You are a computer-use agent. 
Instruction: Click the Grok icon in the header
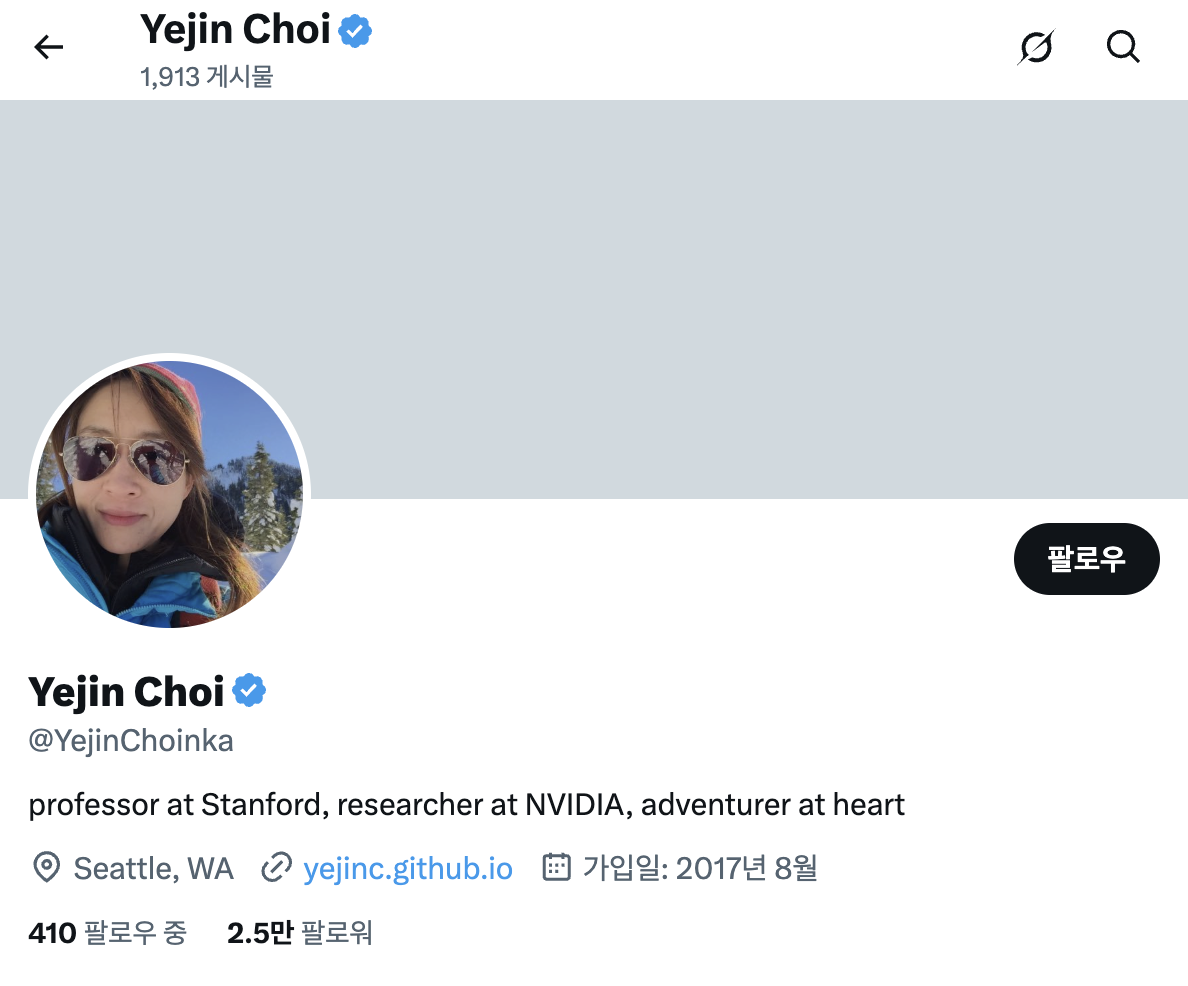tap(1036, 47)
